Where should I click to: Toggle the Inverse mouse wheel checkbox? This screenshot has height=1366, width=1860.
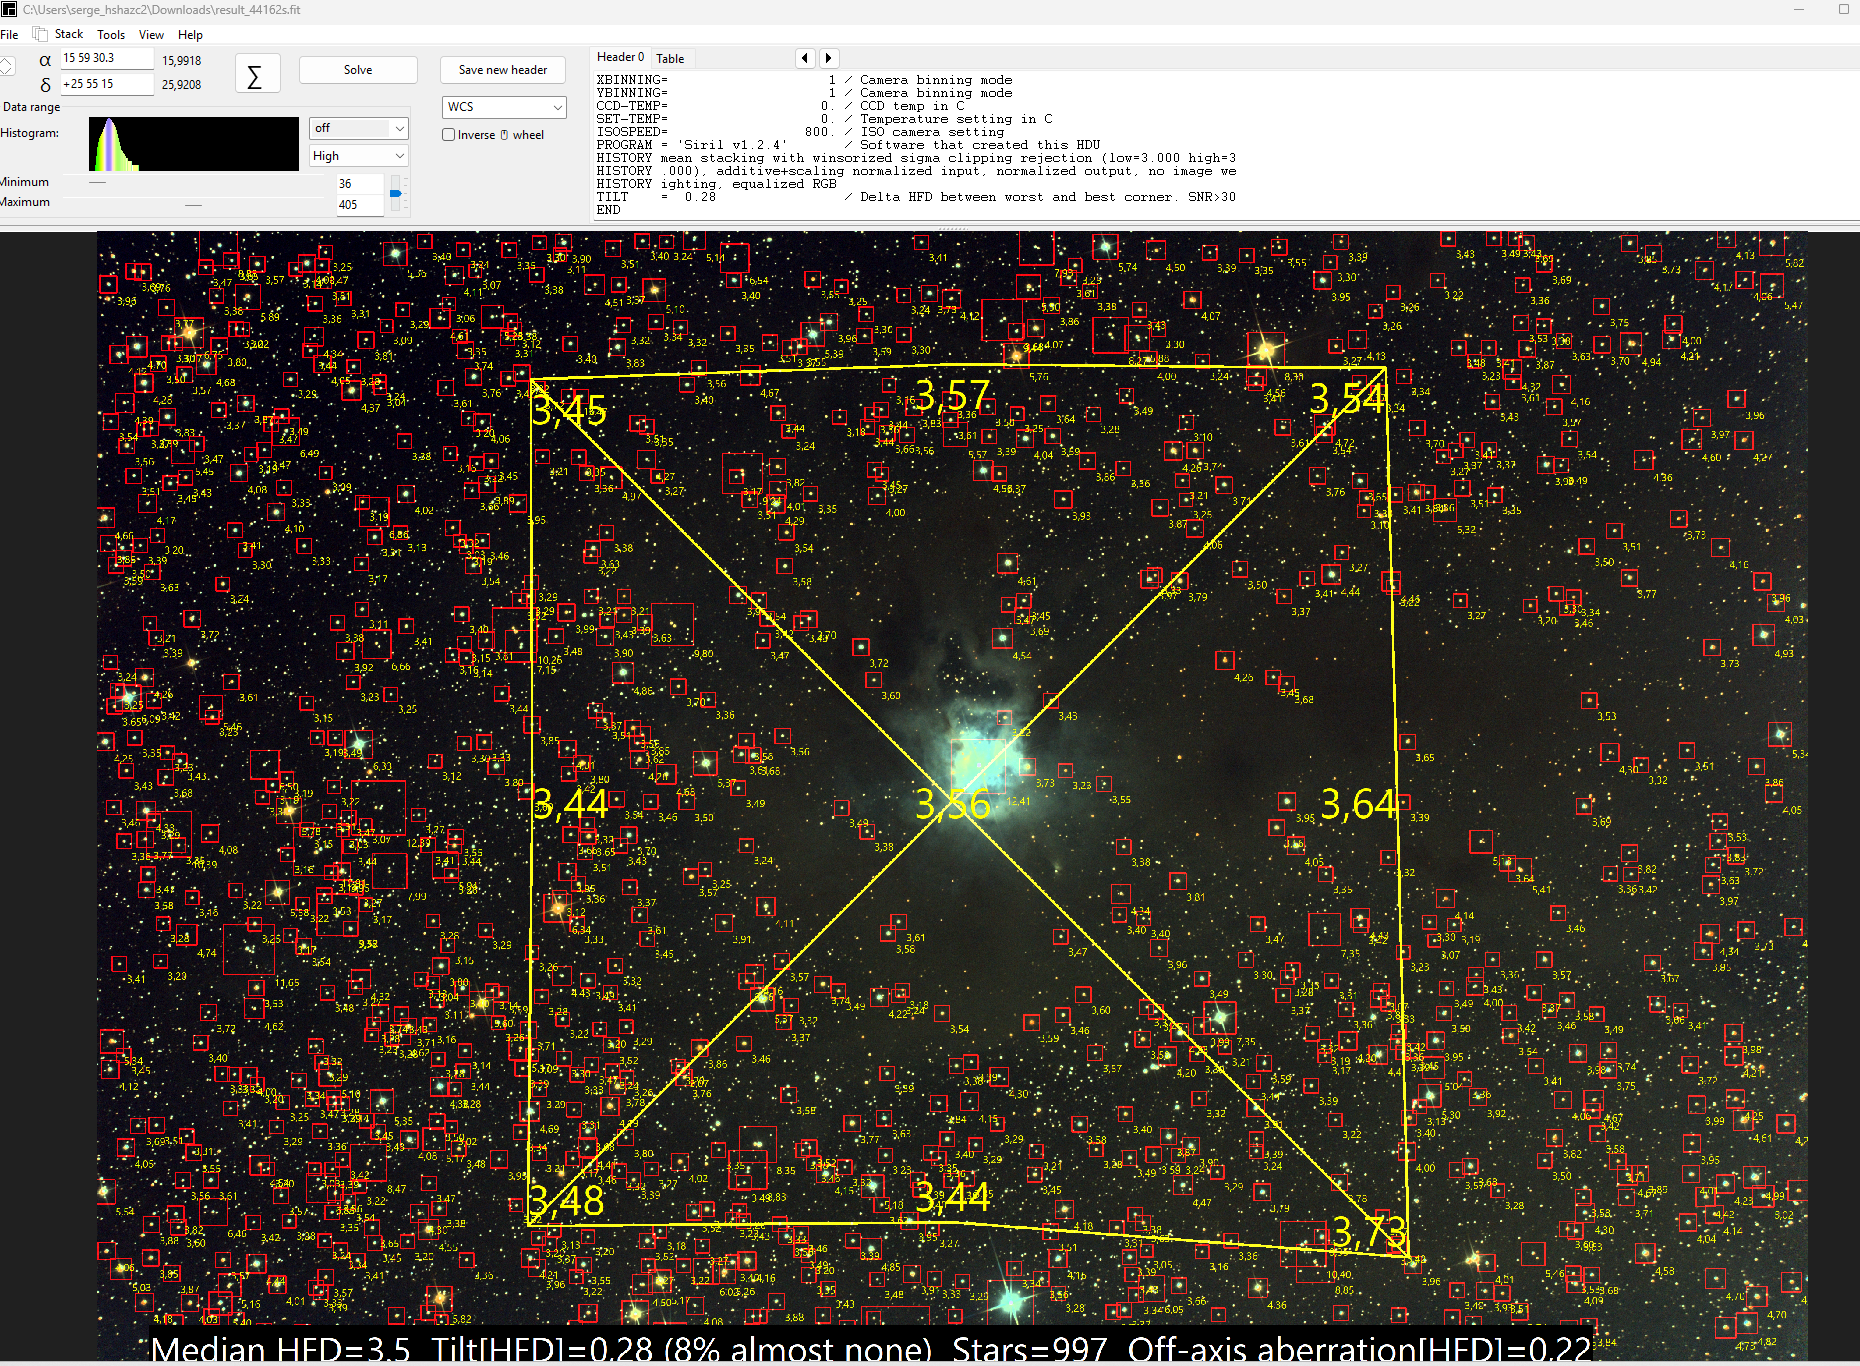coord(449,134)
